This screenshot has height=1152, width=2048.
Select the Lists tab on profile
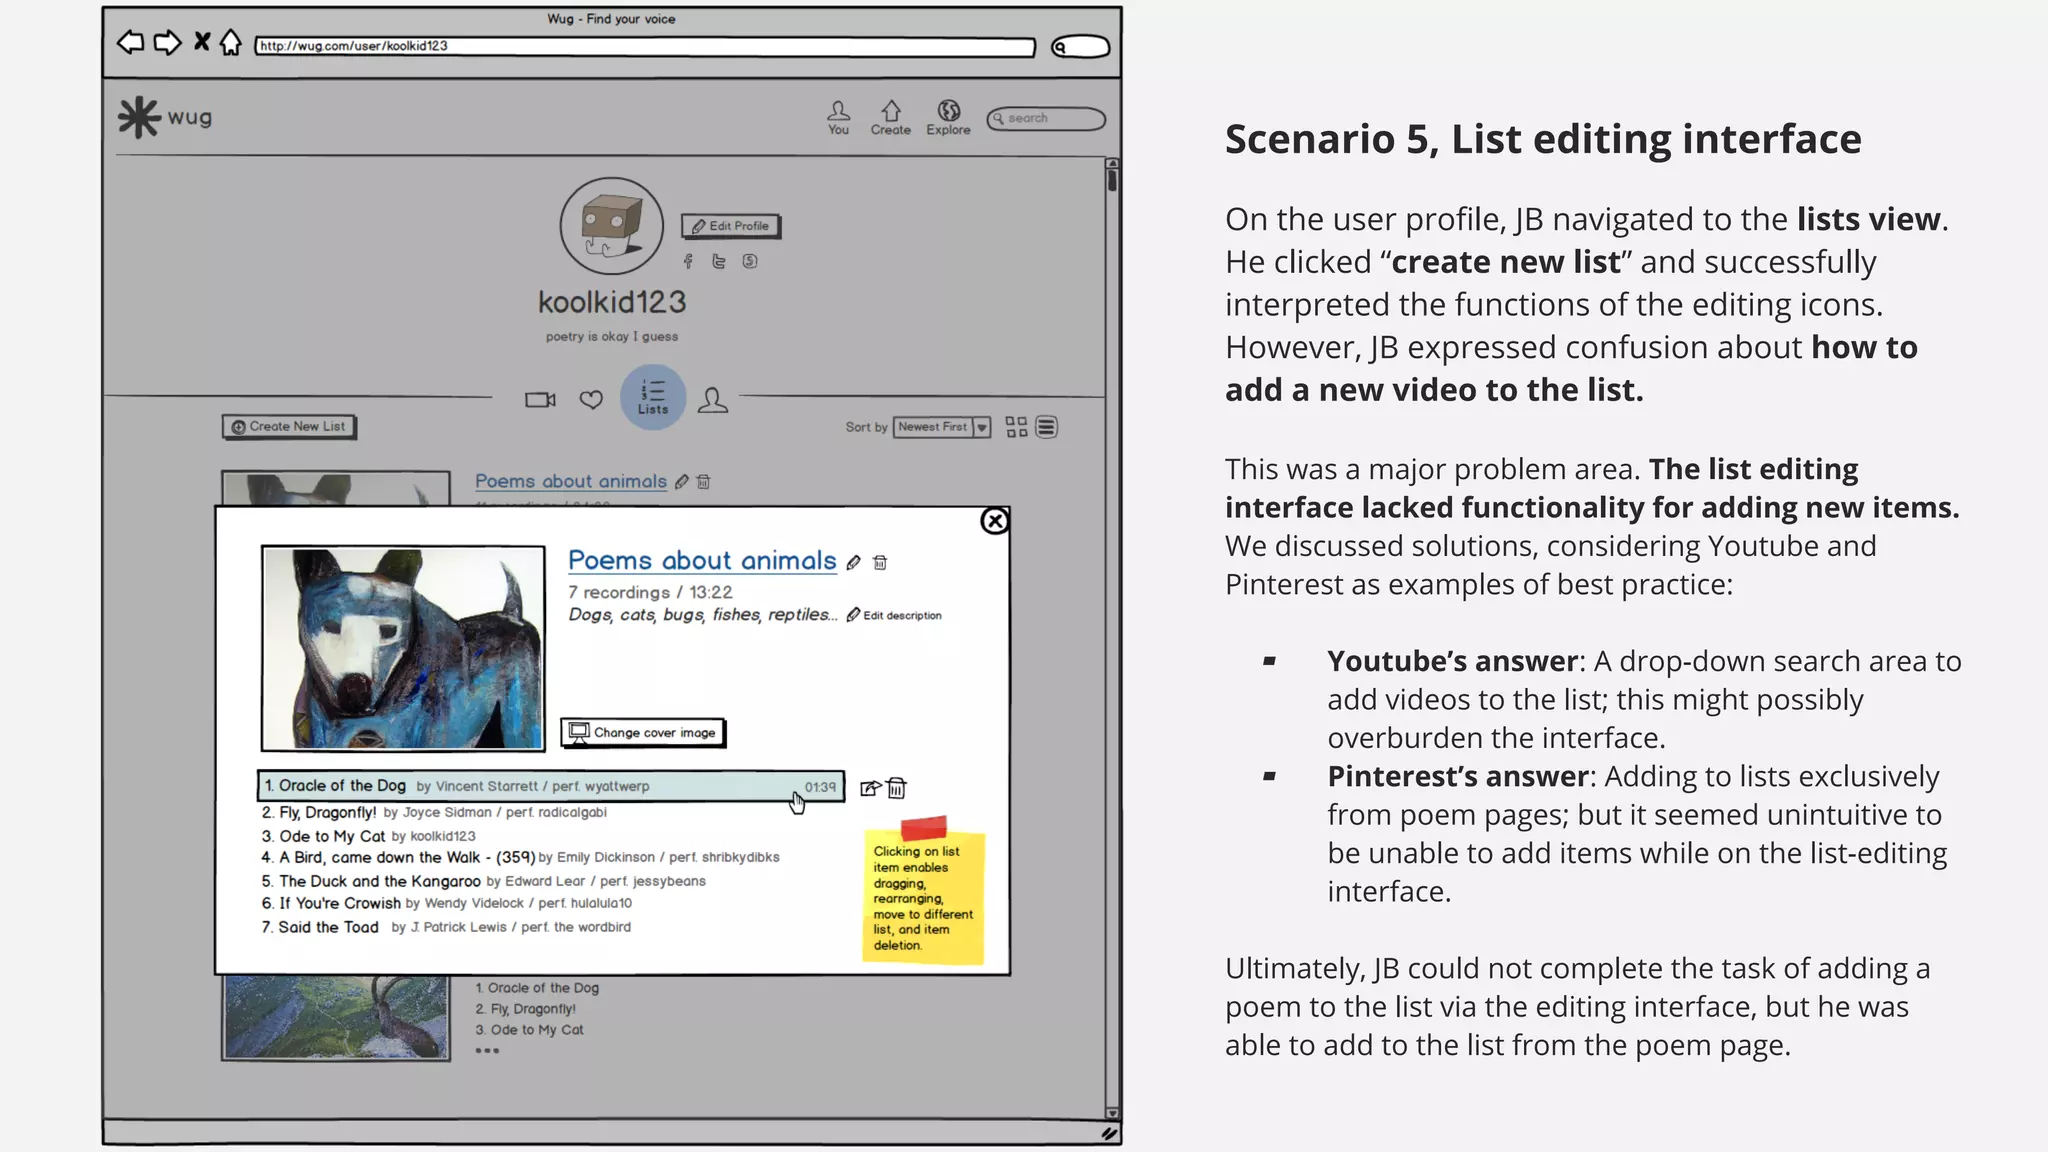(x=653, y=397)
